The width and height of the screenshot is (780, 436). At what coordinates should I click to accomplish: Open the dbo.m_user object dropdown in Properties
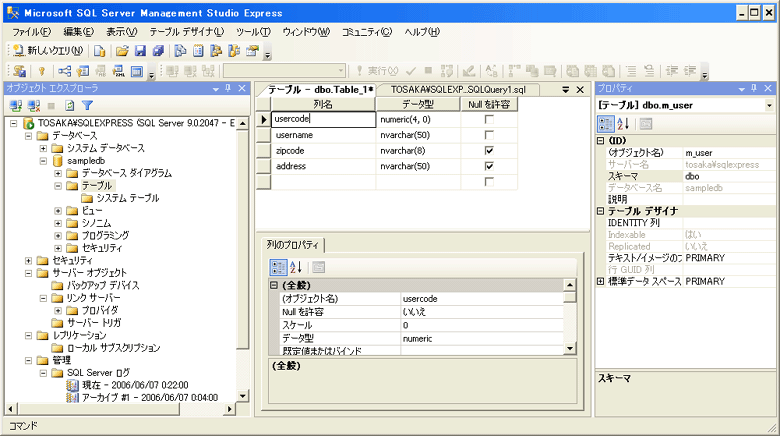pos(769,106)
